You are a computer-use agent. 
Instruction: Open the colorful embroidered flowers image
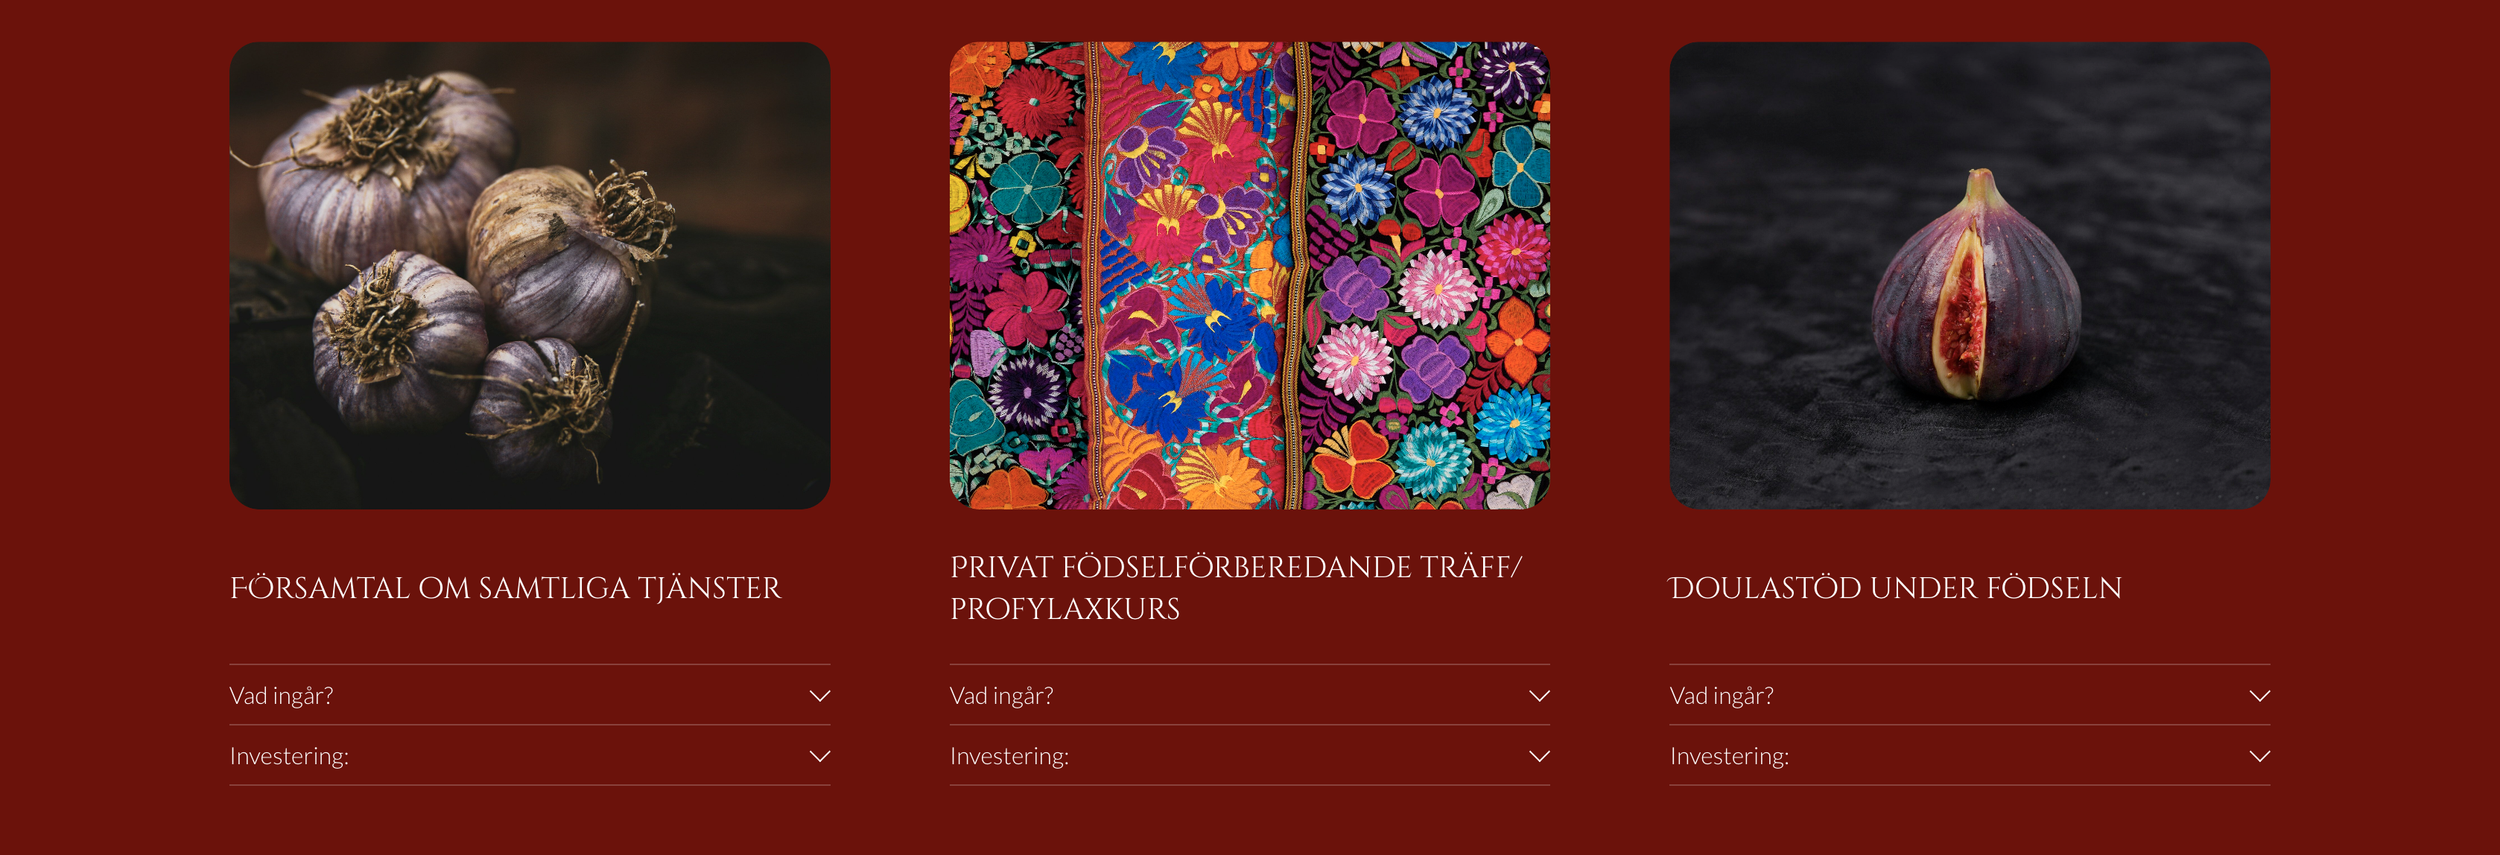(1250, 275)
